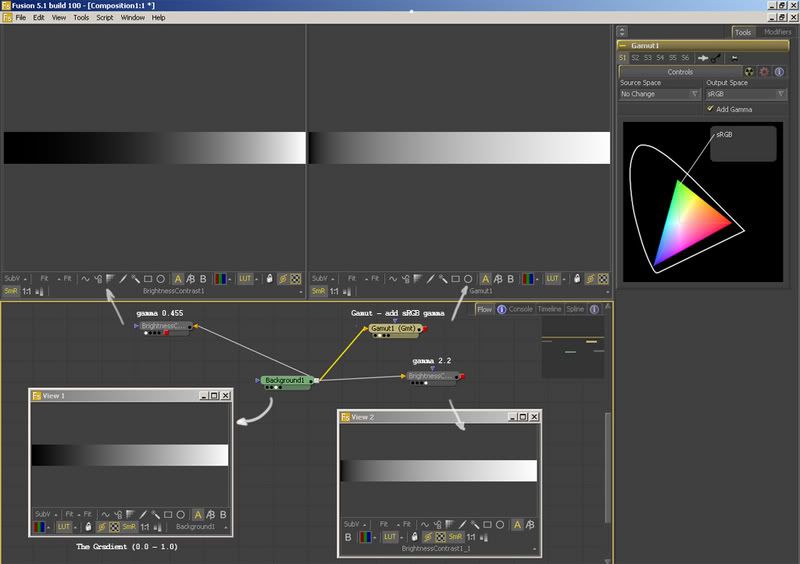Viewport: 800px width, 564px height.
Task: Toggle SmR button in Gamut1 viewer
Action: (318, 291)
